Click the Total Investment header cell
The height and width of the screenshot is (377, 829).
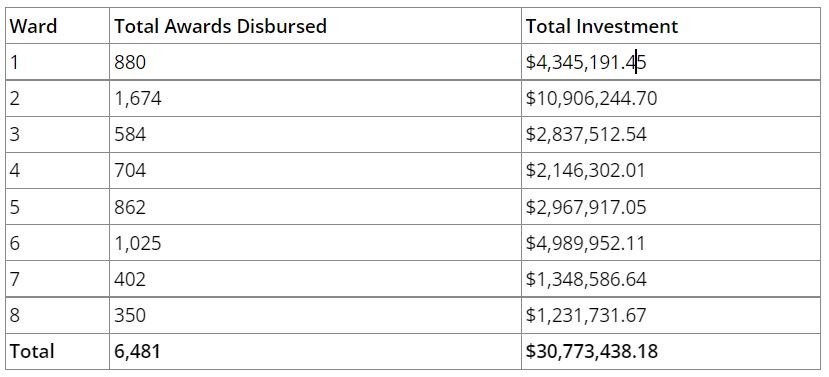pyautogui.click(x=670, y=26)
